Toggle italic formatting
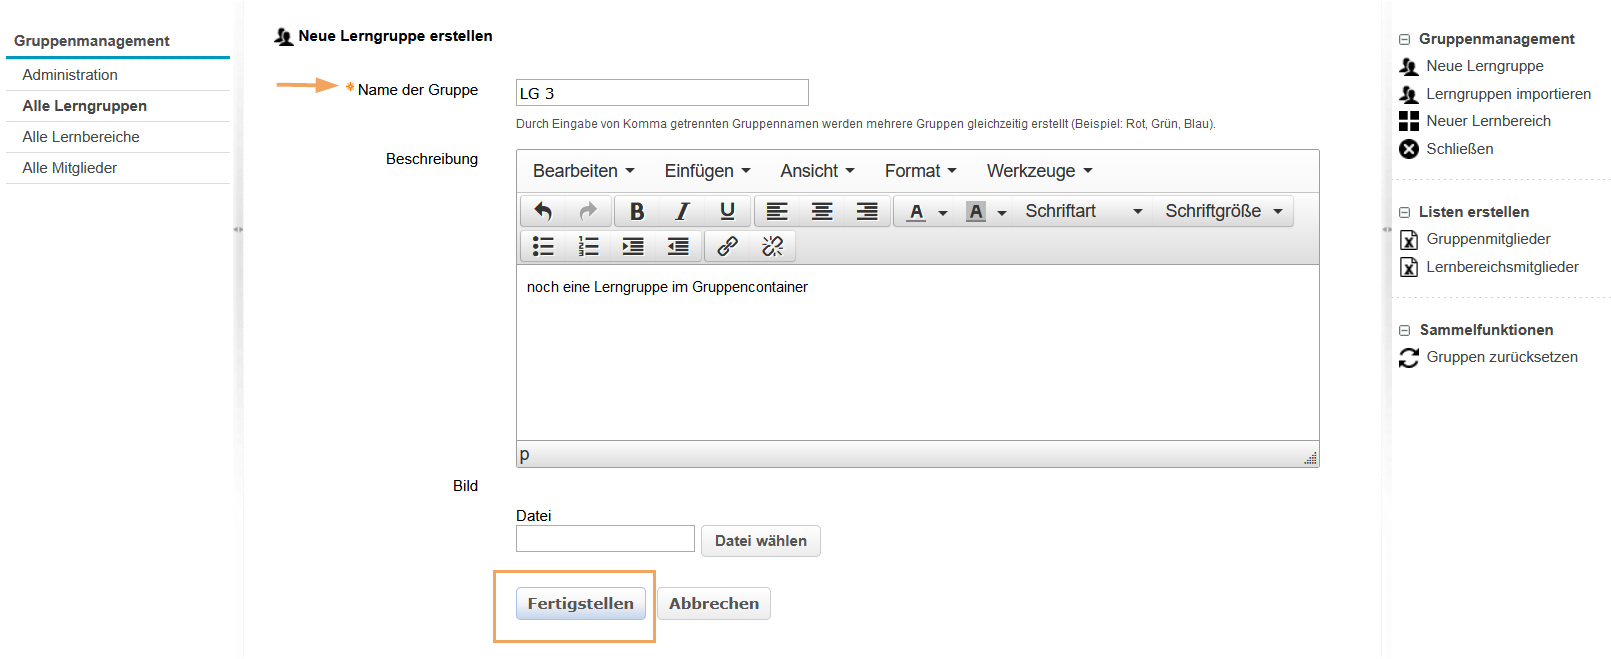Viewport: 1611px width, 659px height. [682, 211]
